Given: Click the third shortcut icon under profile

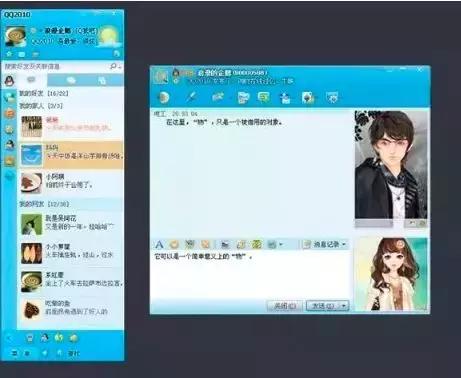Looking at the screenshot, I should tap(35, 54).
